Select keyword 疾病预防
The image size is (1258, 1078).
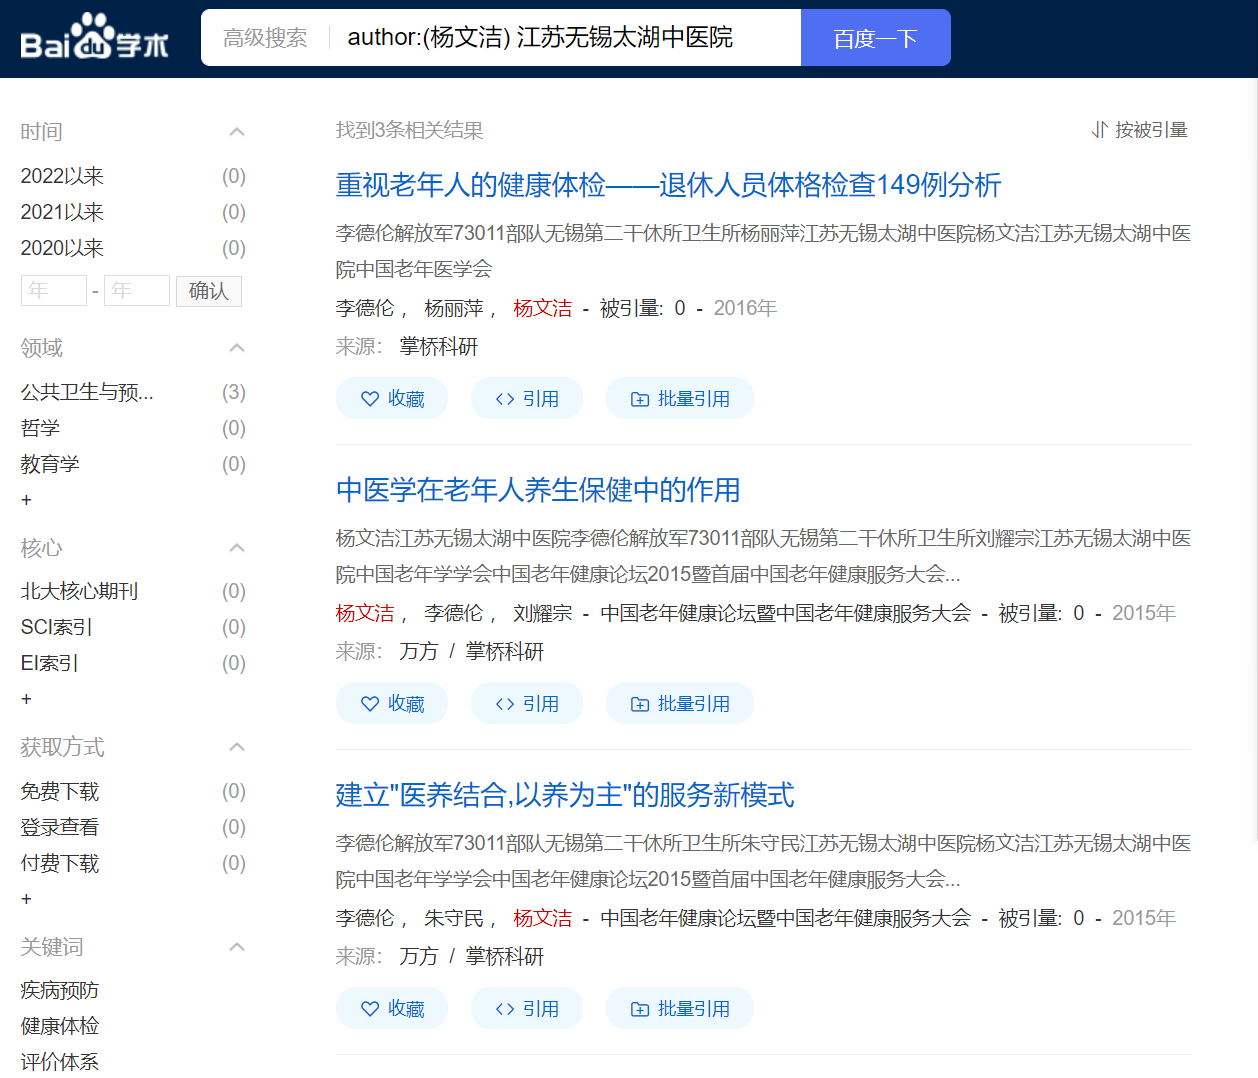[x=60, y=990]
